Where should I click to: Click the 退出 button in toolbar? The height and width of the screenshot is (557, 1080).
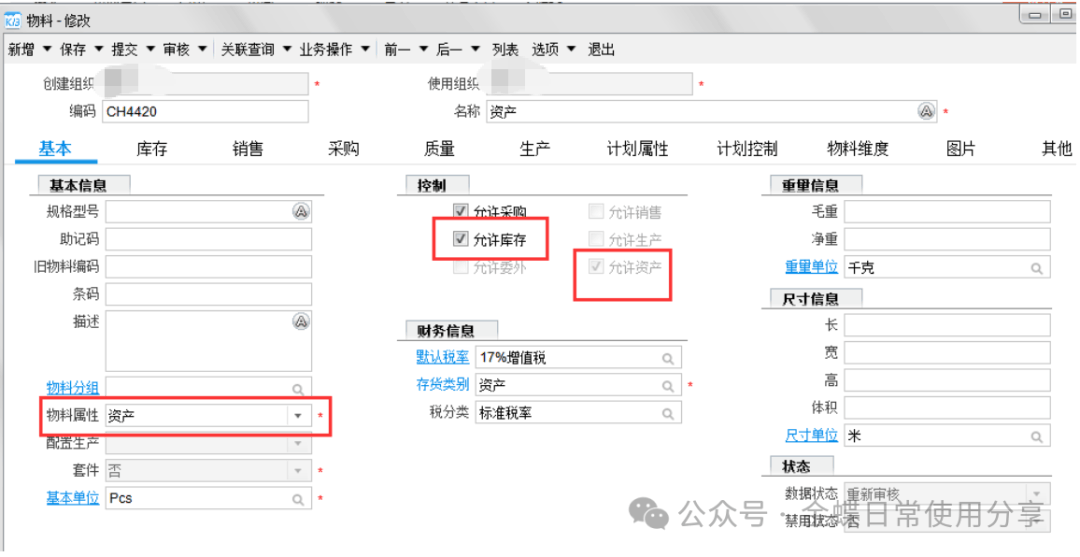pyautogui.click(x=601, y=49)
